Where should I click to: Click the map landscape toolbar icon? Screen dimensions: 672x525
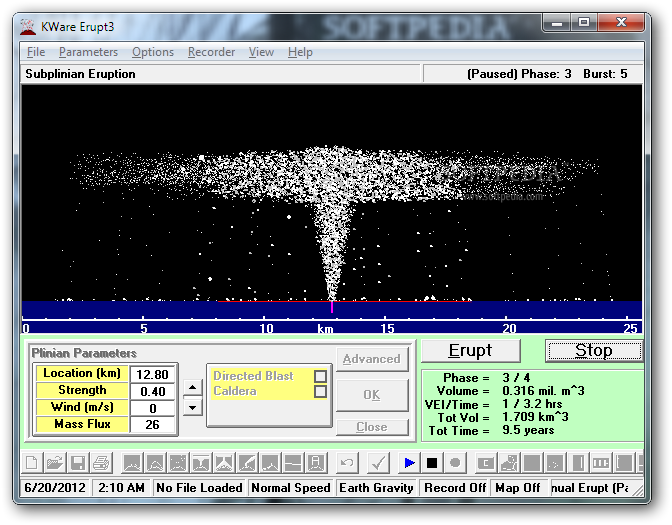[509, 463]
